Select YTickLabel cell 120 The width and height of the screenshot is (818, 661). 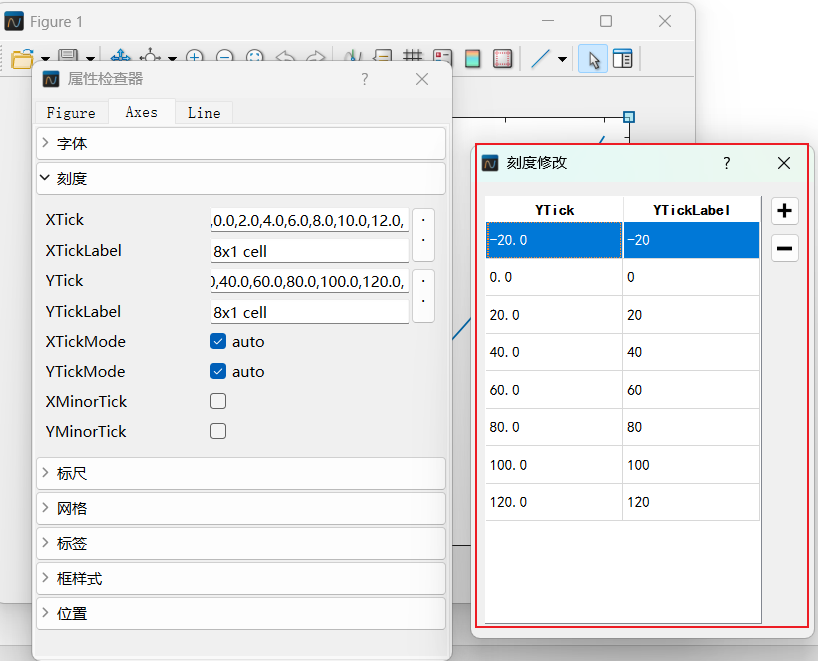pos(691,502)
